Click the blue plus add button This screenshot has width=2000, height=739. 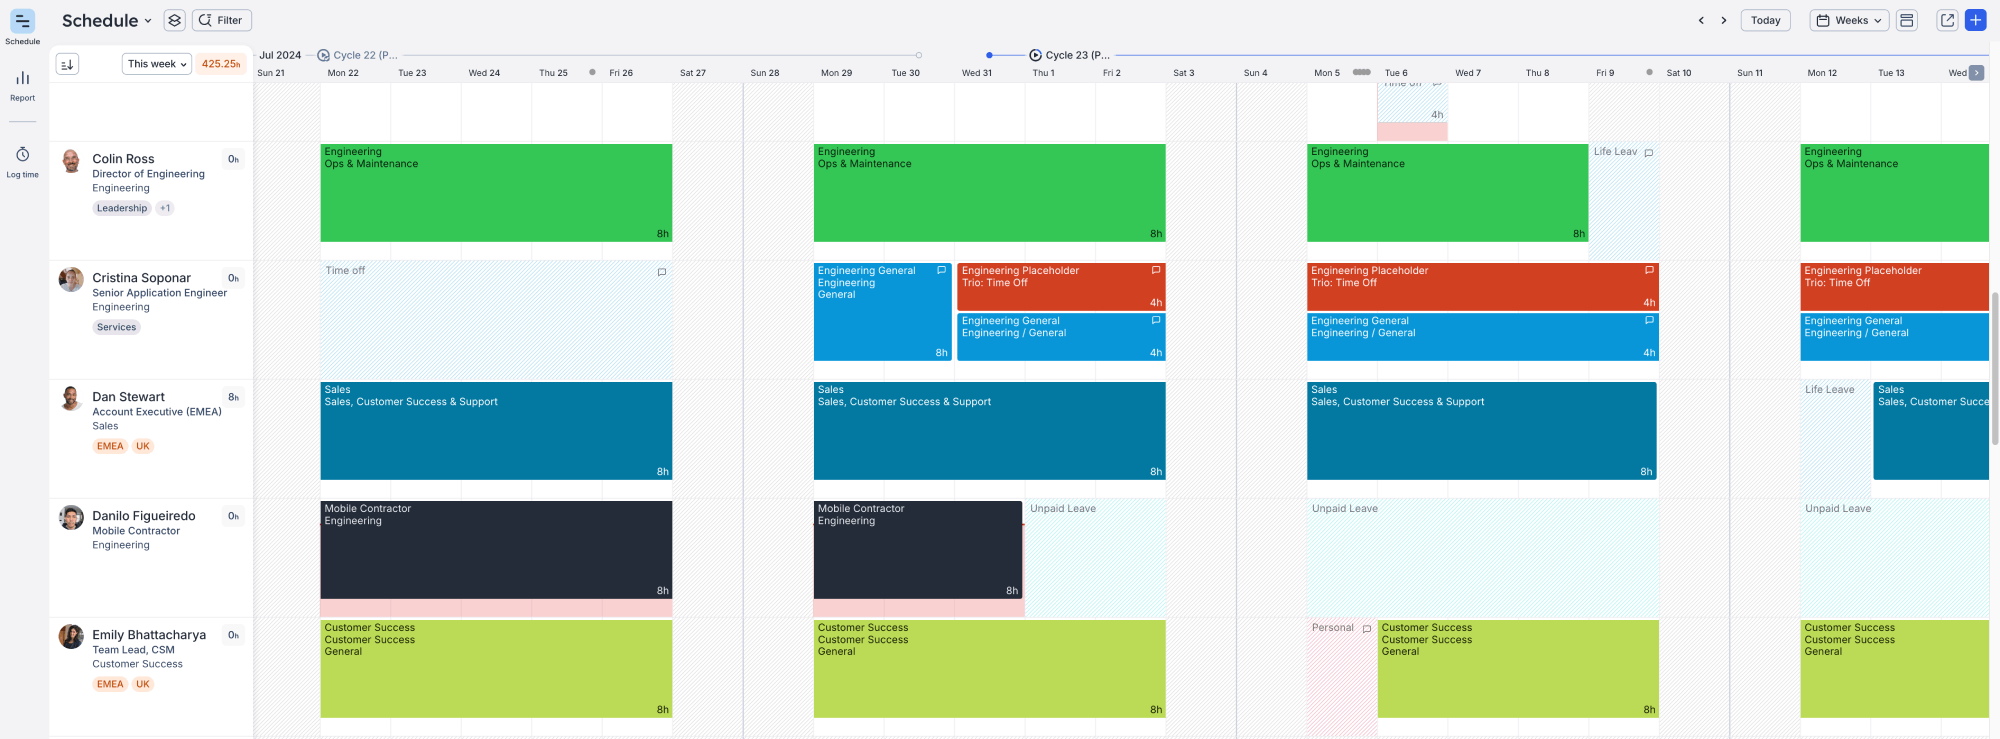[x=1975, y=20]
